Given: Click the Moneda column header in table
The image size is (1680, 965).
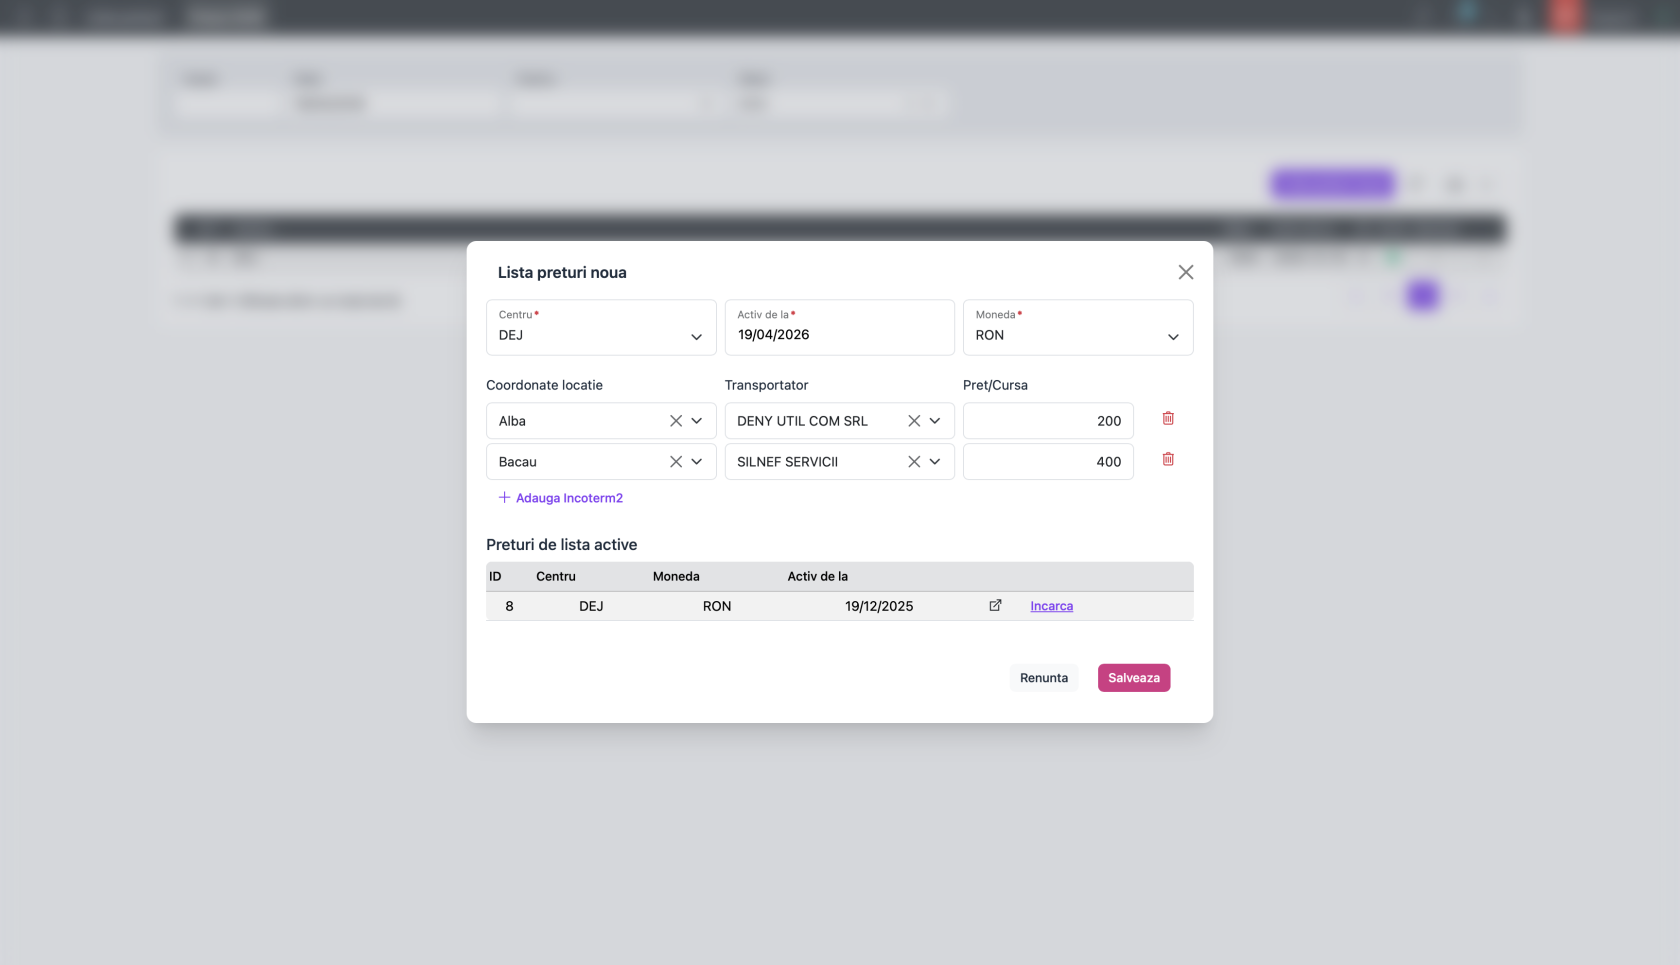Looking at the screenshot, I should (x=676, y=576).
